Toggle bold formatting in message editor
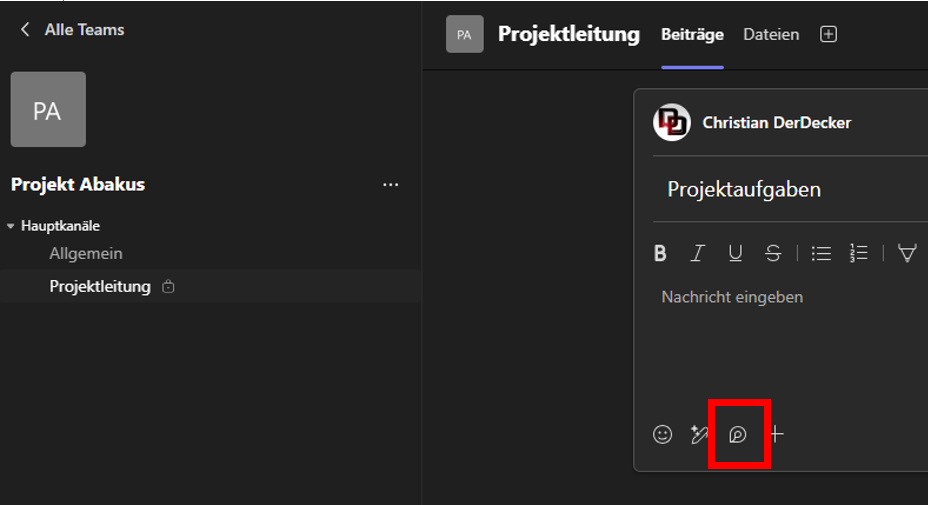Viewport: 928px width, 505px height. pos(660,253)
